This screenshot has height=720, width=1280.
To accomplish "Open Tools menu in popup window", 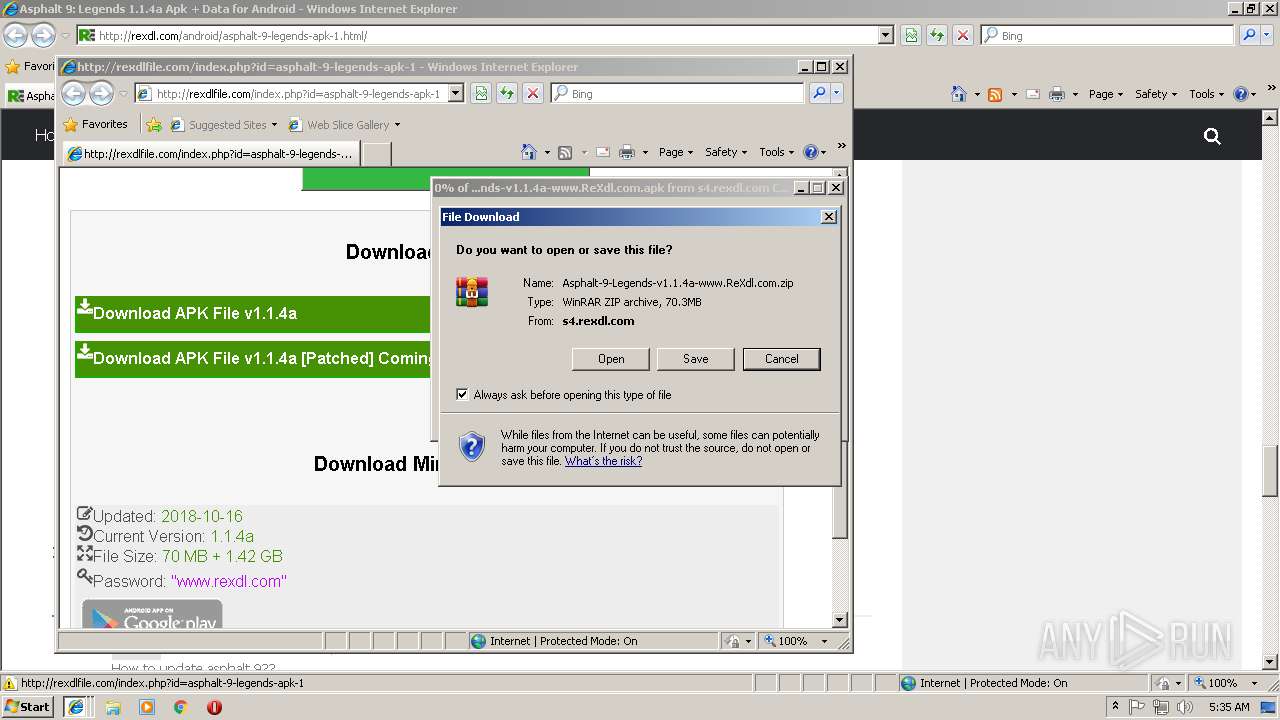I will point(777,152).
